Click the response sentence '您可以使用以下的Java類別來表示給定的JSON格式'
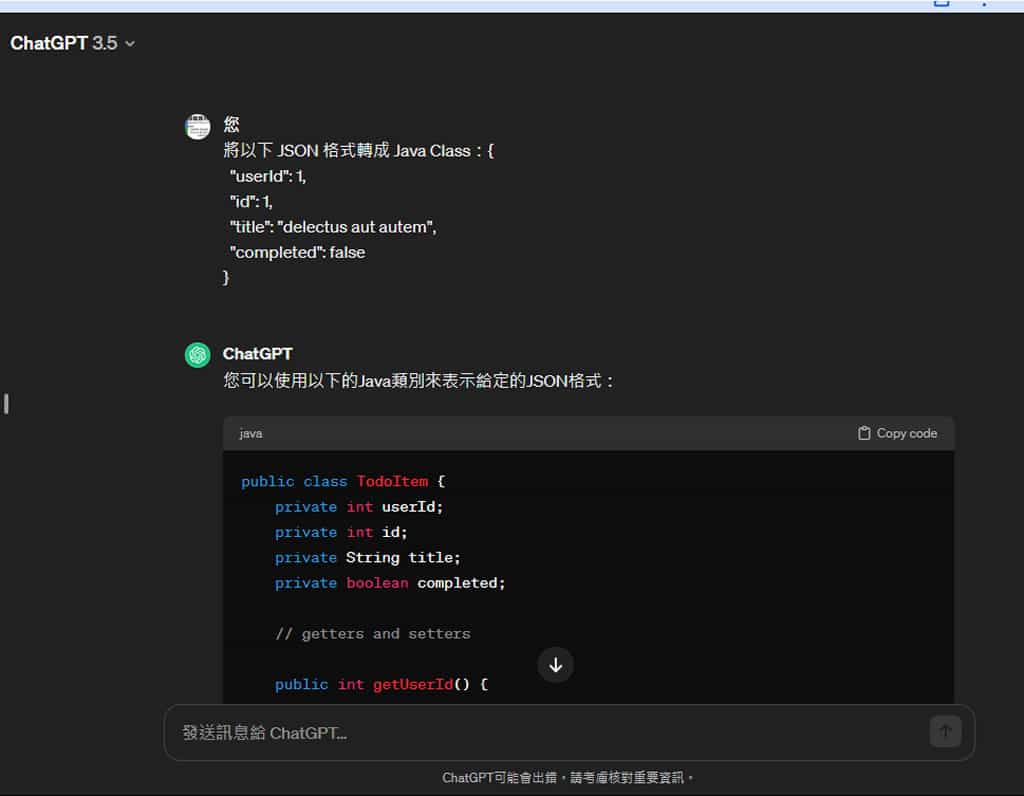This screenshot has height=796, width=1024. point(413,381)
